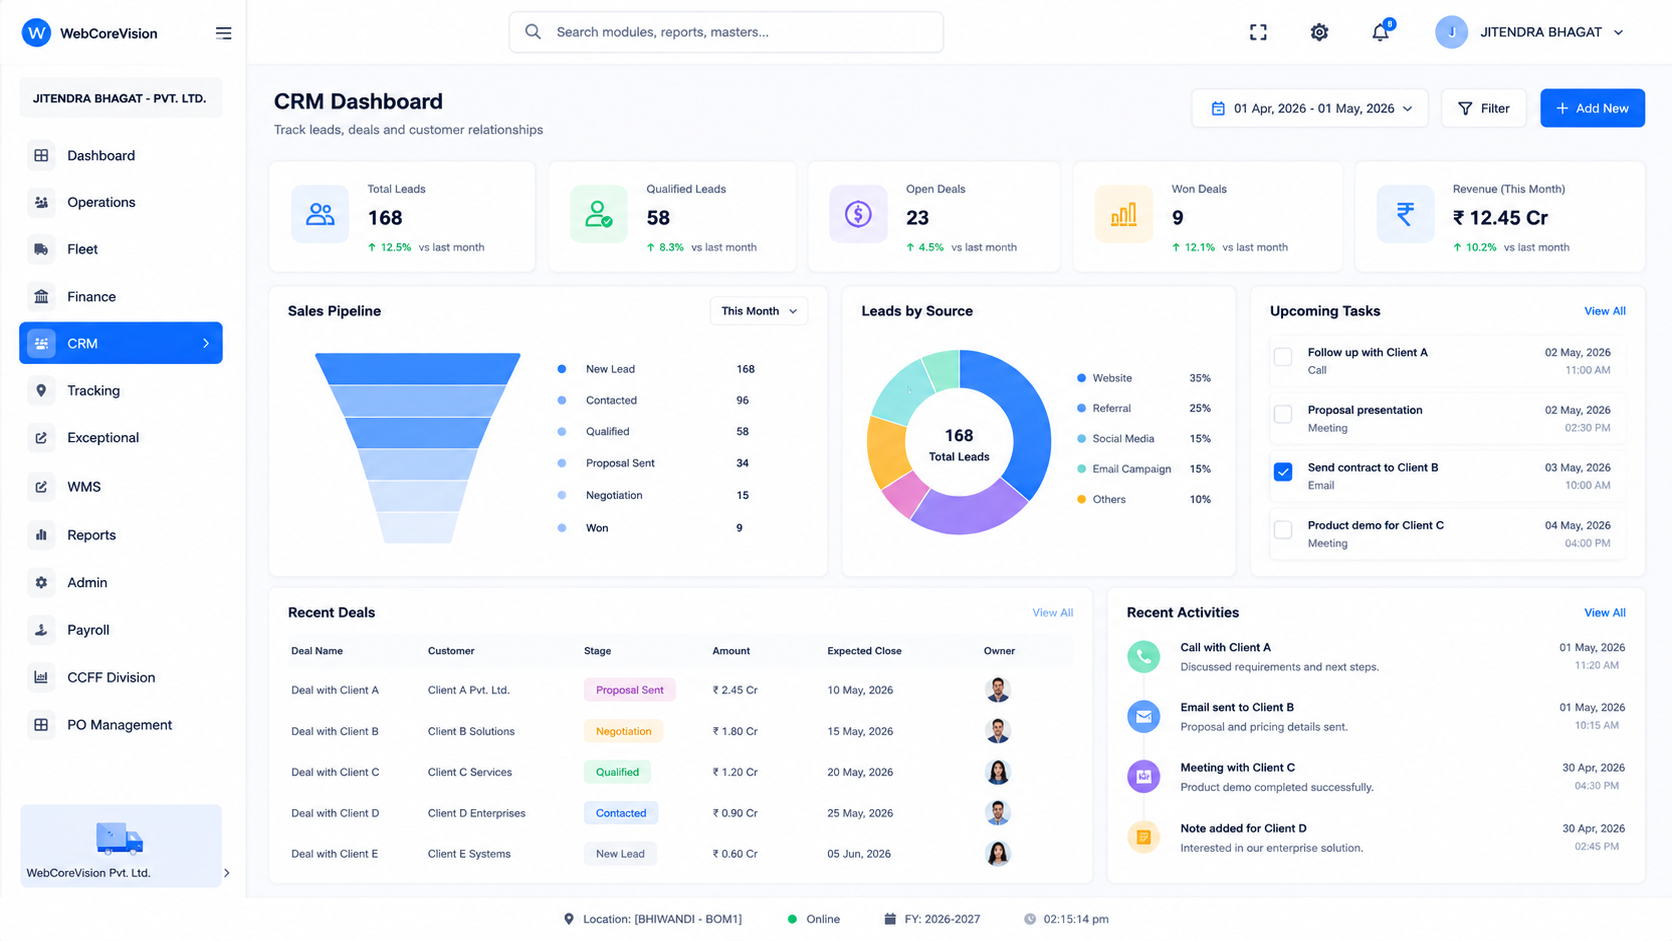
Task: Click the Filter button
Action: [x=1484, y=108]
